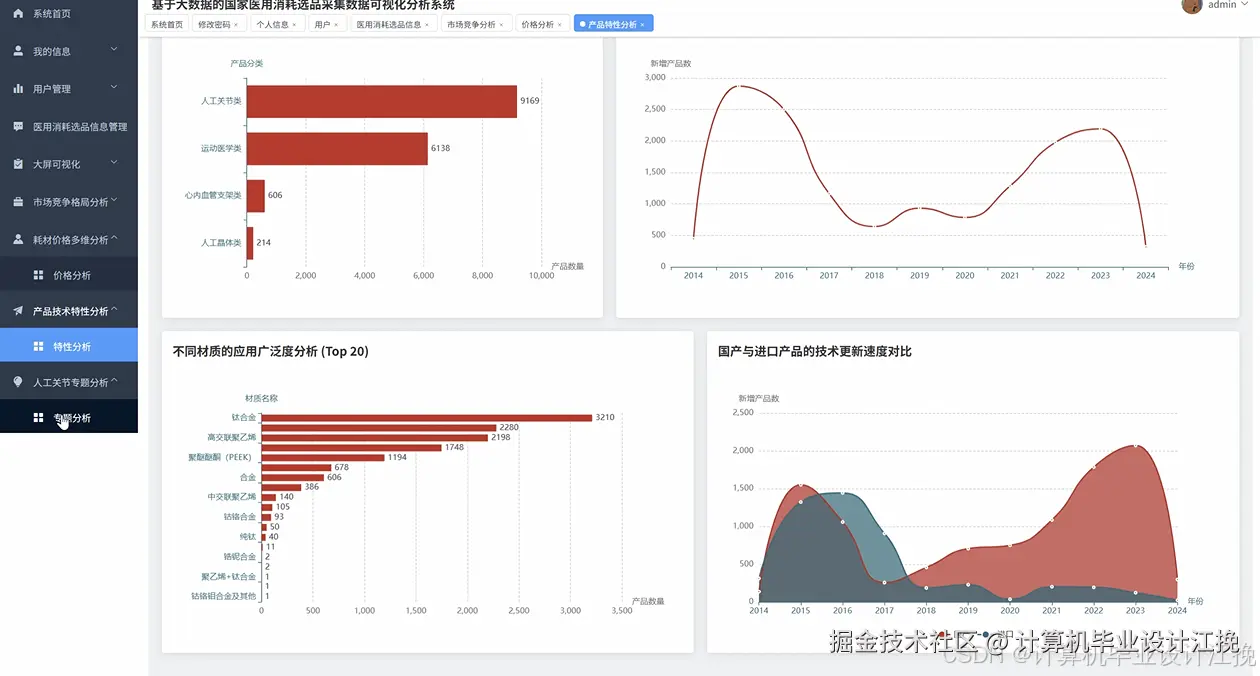Click the bar-chart icon beside 用户管理
Screen dimensions: 1260x676
18,89
